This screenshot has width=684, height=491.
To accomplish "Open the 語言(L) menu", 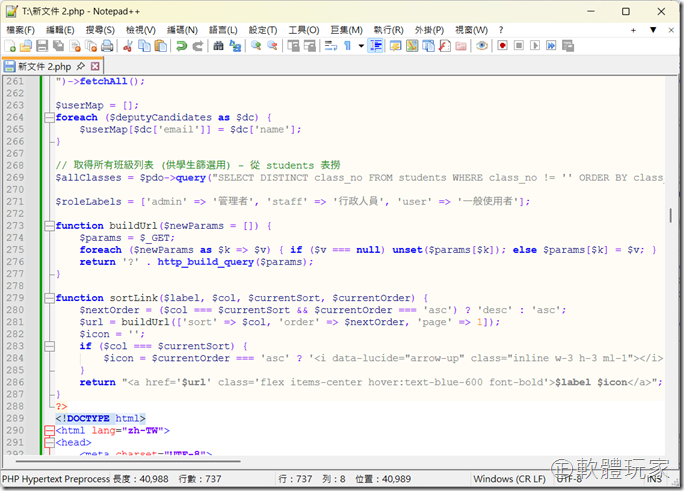I will pos(224,30).
